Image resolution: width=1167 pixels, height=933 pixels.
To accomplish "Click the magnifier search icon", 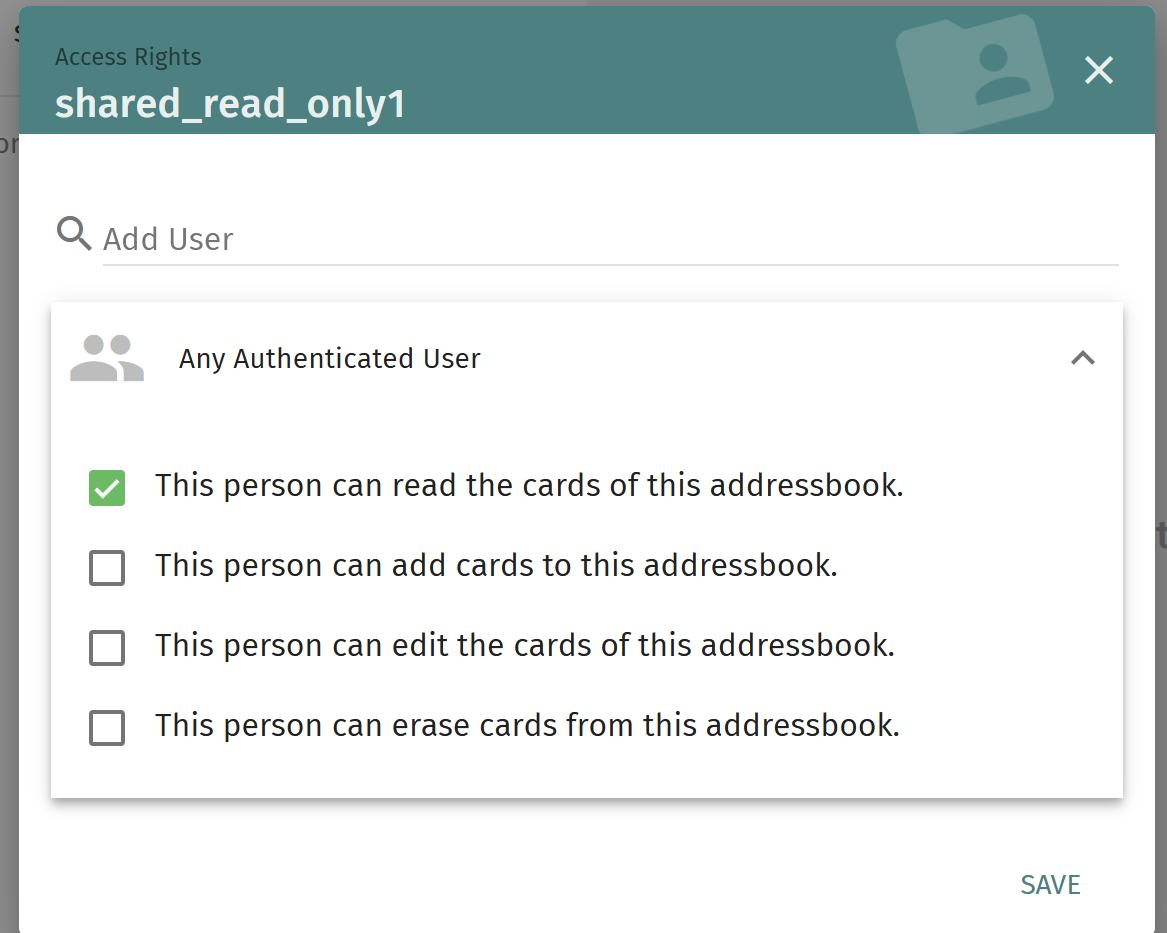I will coord(74,235).
